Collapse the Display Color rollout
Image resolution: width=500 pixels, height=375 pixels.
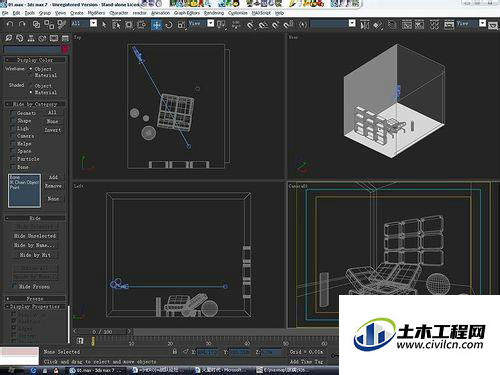[x=35, y=60]
